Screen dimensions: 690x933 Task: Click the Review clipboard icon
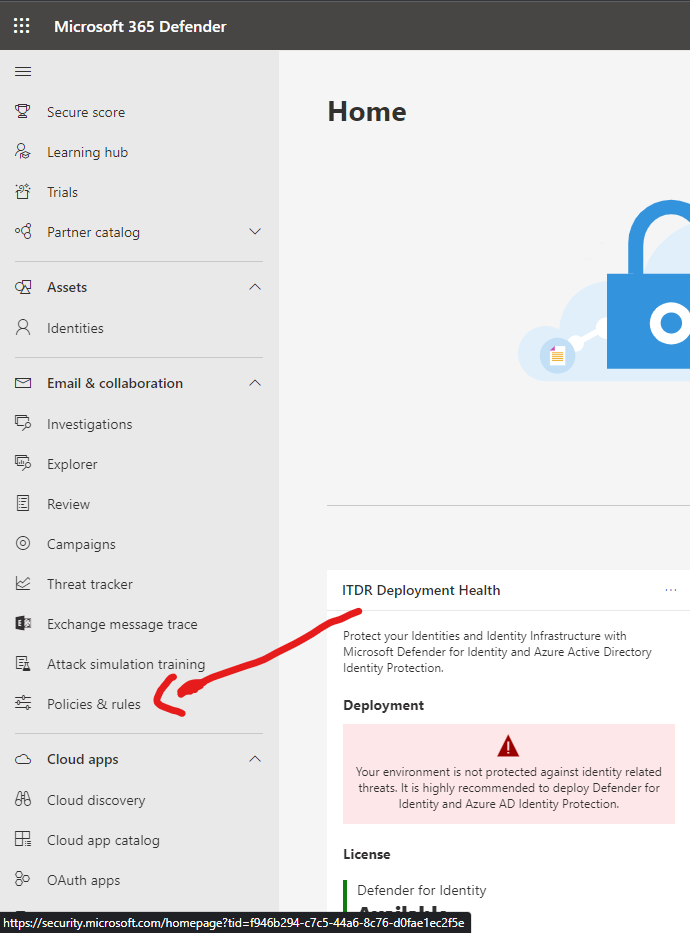tap(23, 503)
